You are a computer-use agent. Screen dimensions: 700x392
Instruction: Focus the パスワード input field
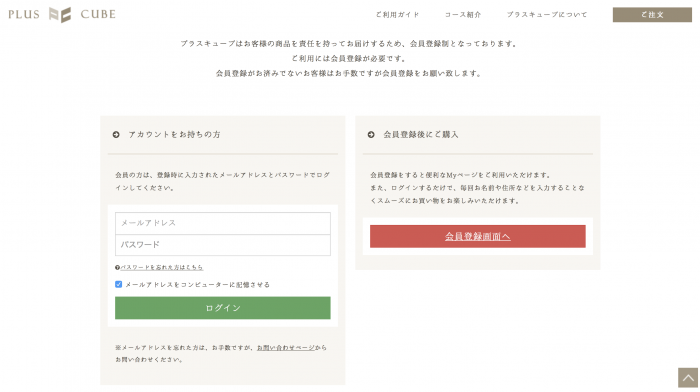pos(223,245)
